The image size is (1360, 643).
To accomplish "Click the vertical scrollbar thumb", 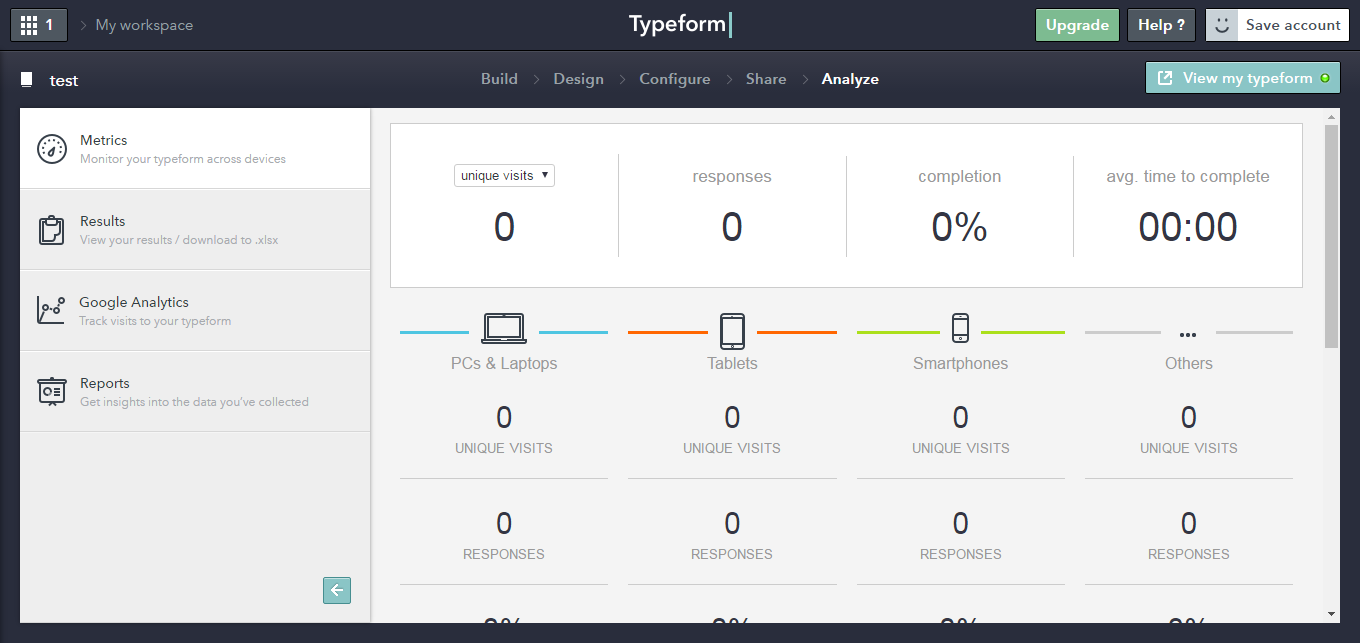I will pos(1331,236).
